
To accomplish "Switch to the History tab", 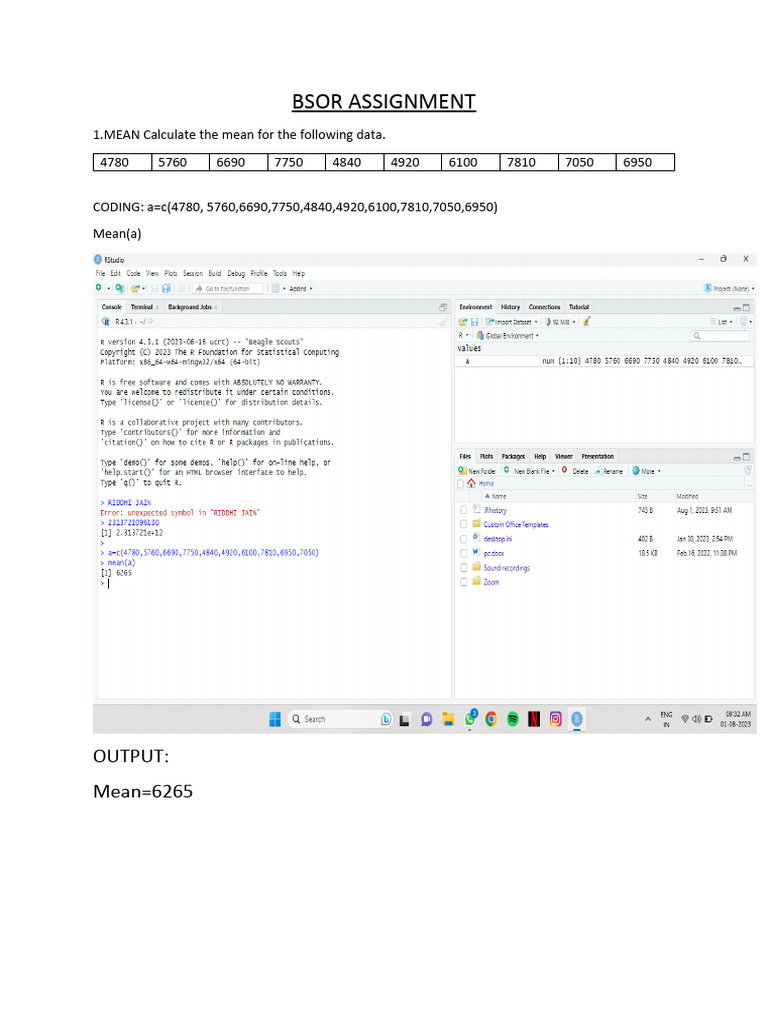I will coord(510,307).
